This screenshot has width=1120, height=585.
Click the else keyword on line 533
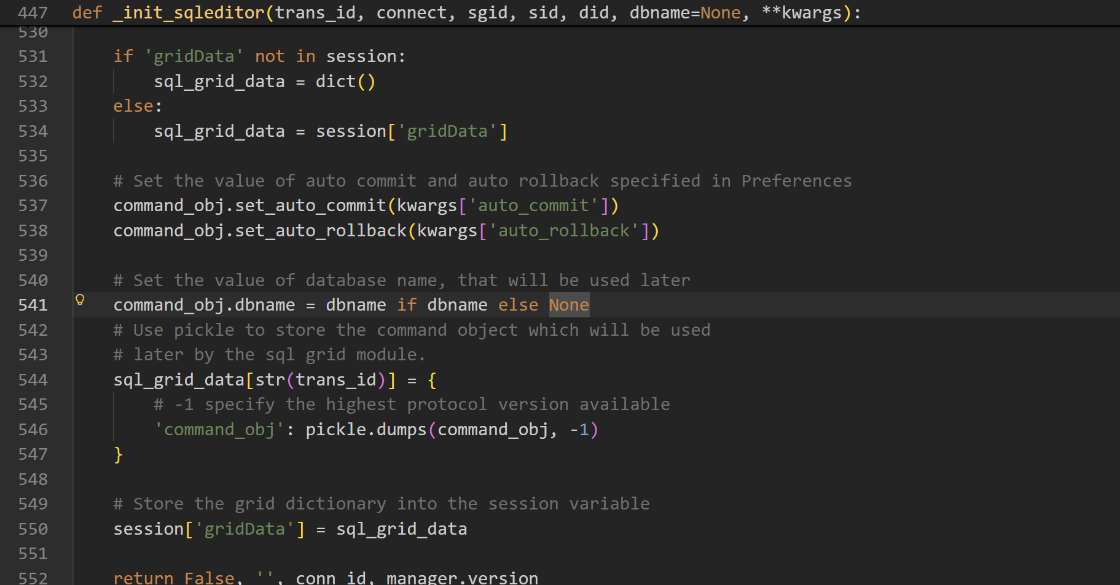(x=133, y=107)
